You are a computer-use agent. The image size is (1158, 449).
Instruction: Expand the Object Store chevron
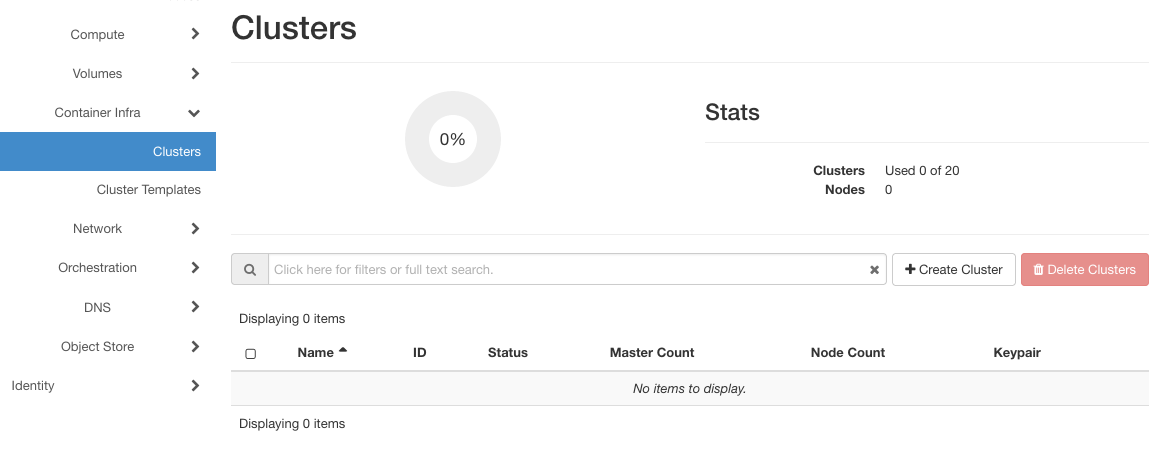pos(195,347)
